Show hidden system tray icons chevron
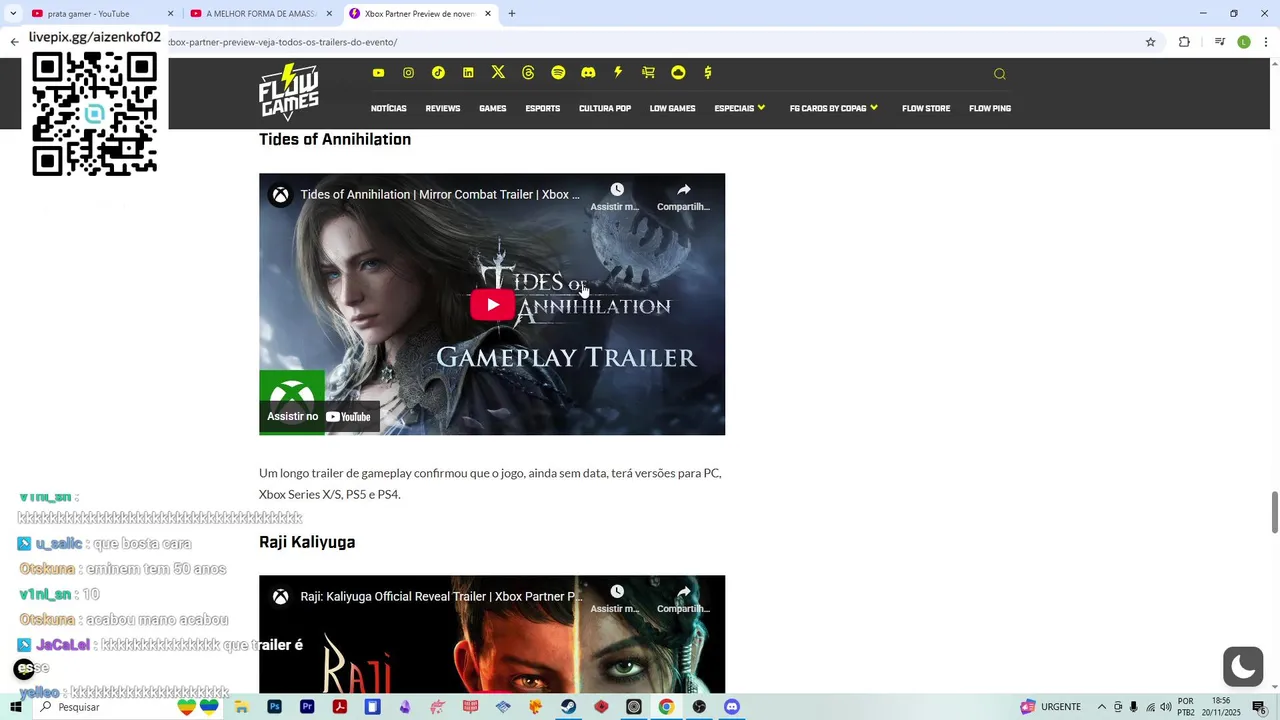The image size is (1280, 720). 1102,707
